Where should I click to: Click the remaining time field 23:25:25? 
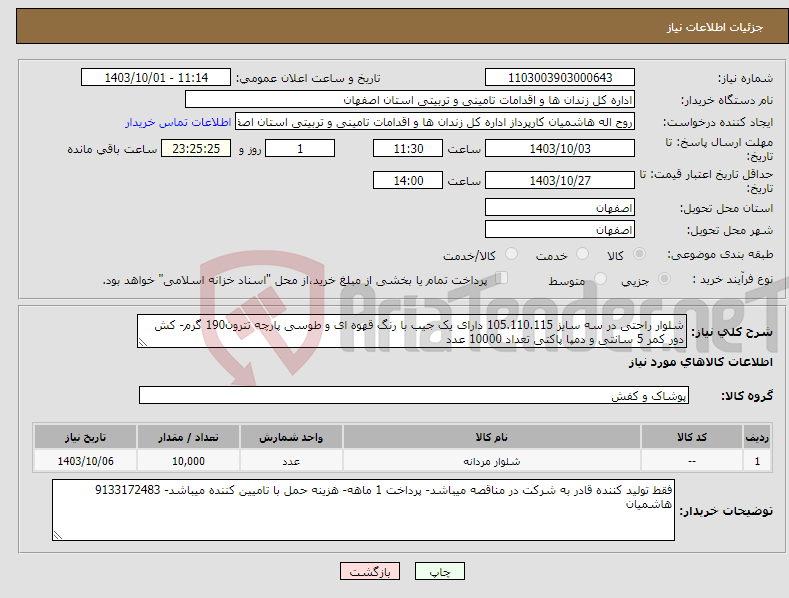pyautogui.click(x=196, y=148)
